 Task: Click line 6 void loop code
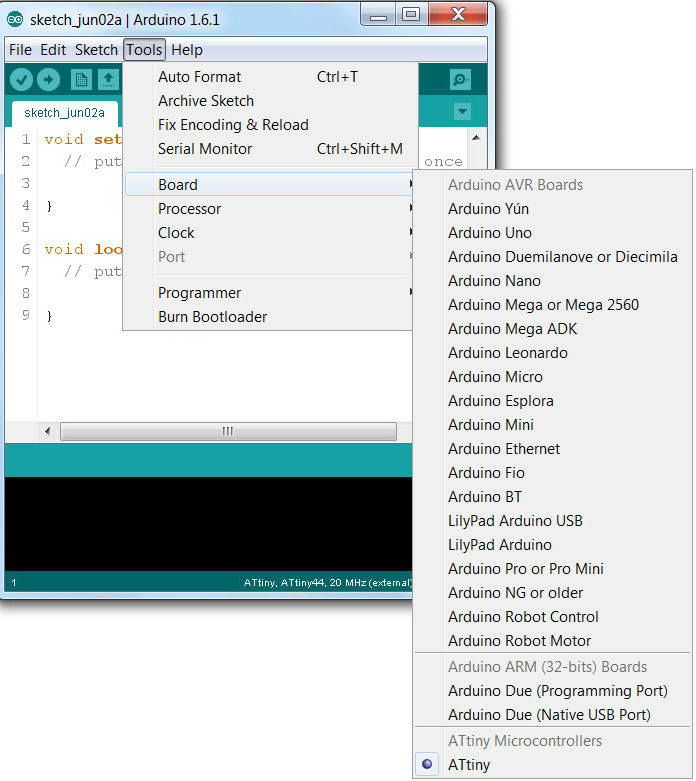tap(83, 249)
